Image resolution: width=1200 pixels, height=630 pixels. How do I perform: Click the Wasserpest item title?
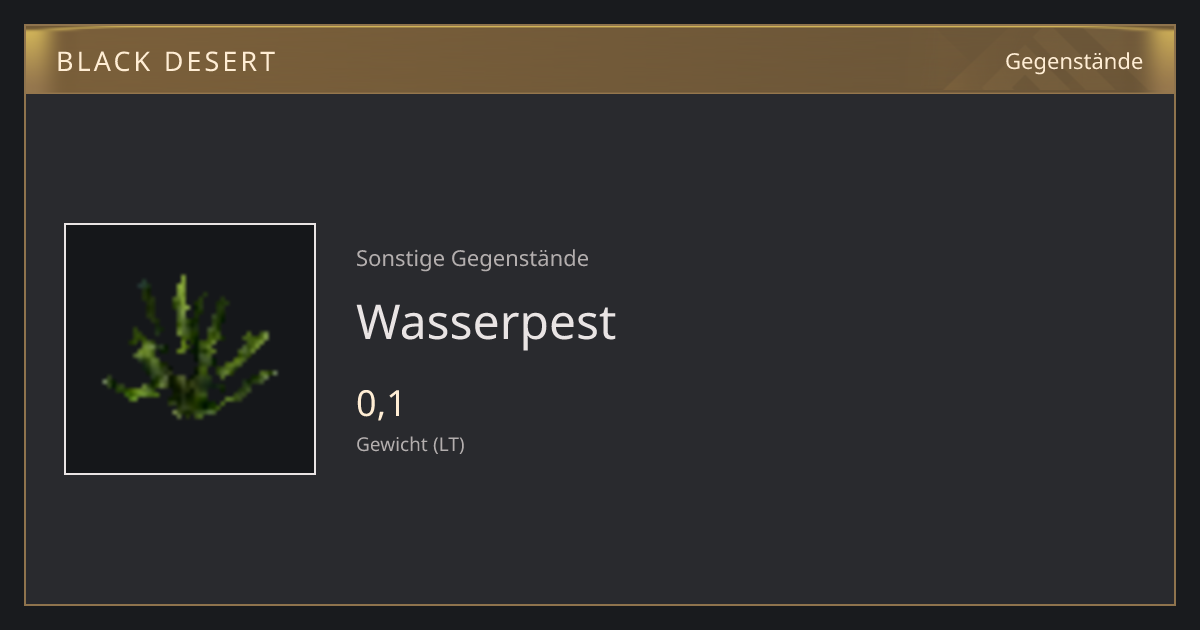click(486, 322)
